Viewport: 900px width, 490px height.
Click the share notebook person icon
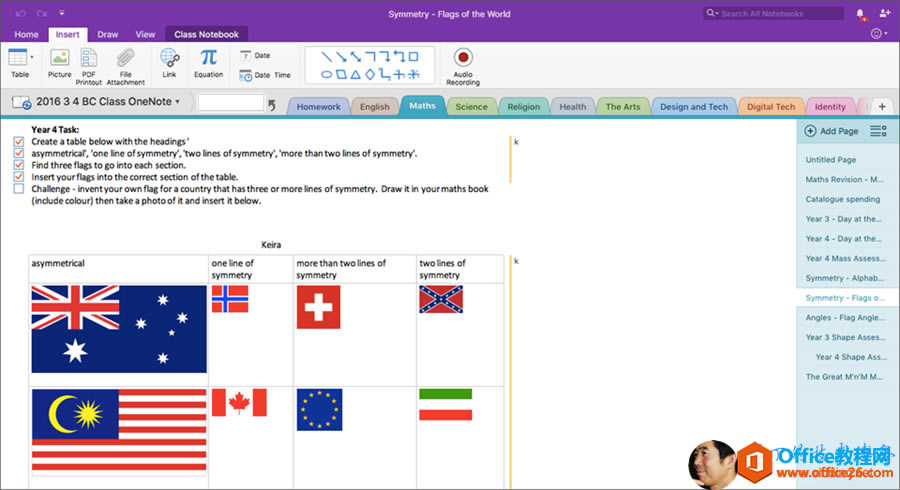(884, 14)
